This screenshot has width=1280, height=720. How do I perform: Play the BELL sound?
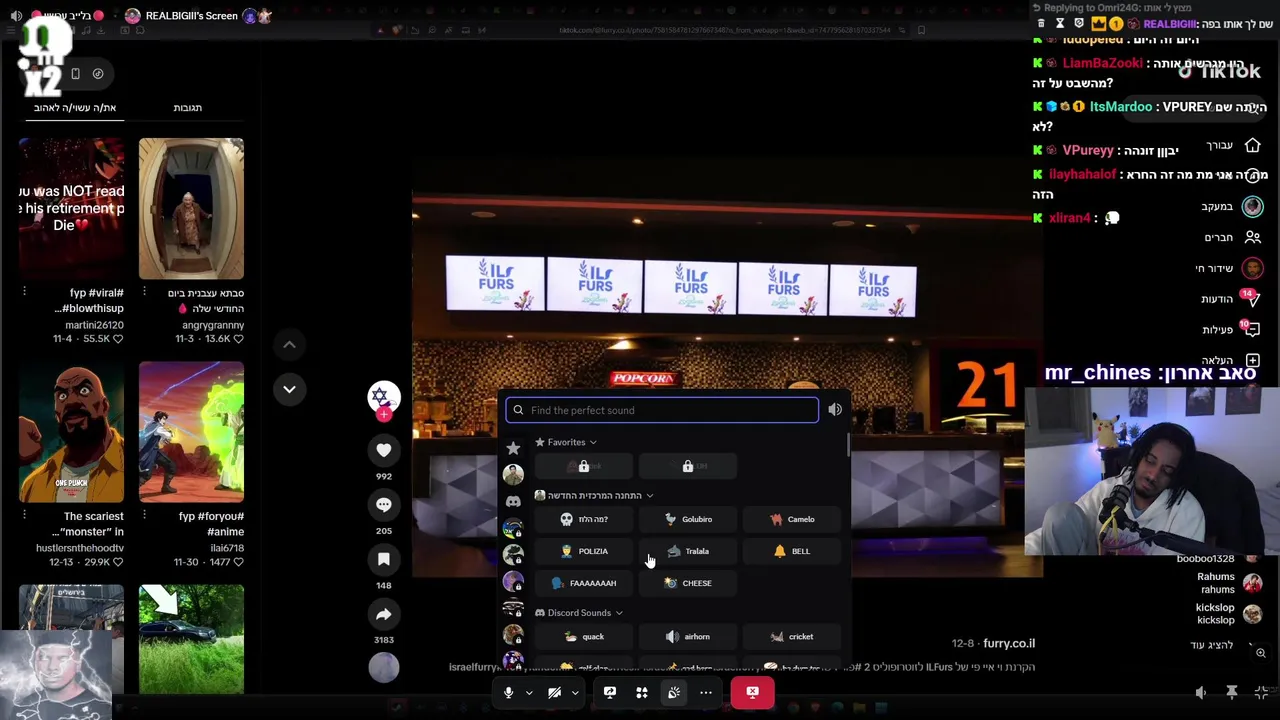[x=792, y=551]
